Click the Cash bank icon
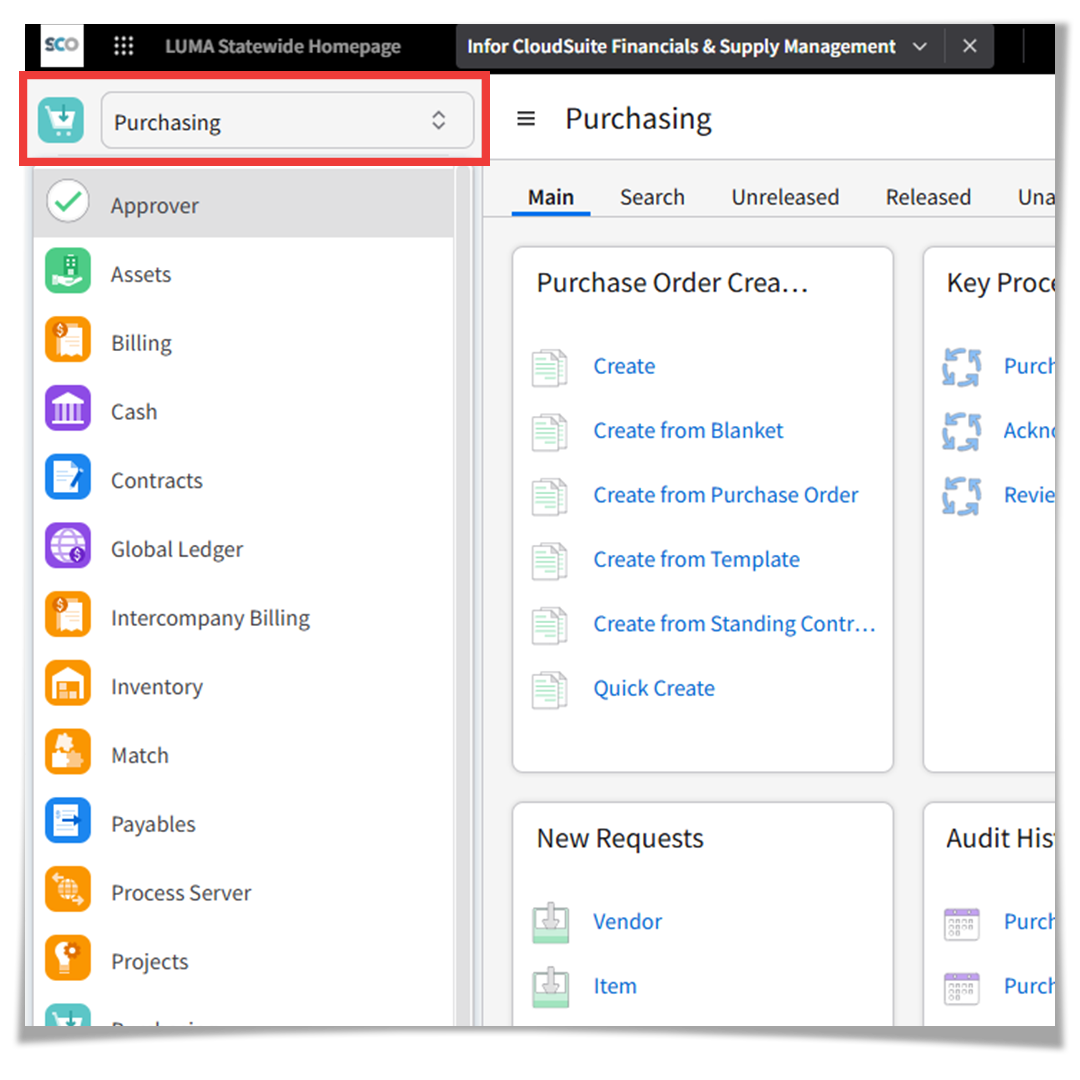Image resolution: width=1080 pixels, height=1080 pixels. coord(68,408)
